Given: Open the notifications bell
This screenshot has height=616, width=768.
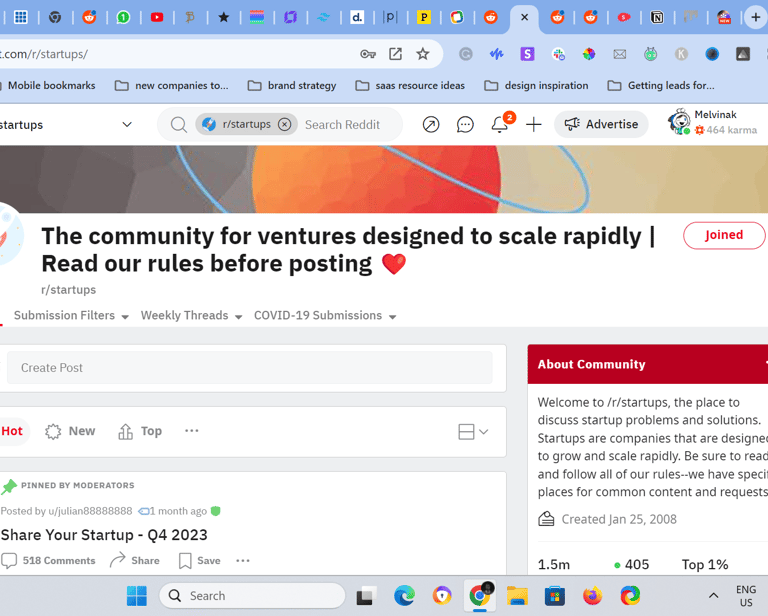Looking at the screenshot, I should coord(500,124).
